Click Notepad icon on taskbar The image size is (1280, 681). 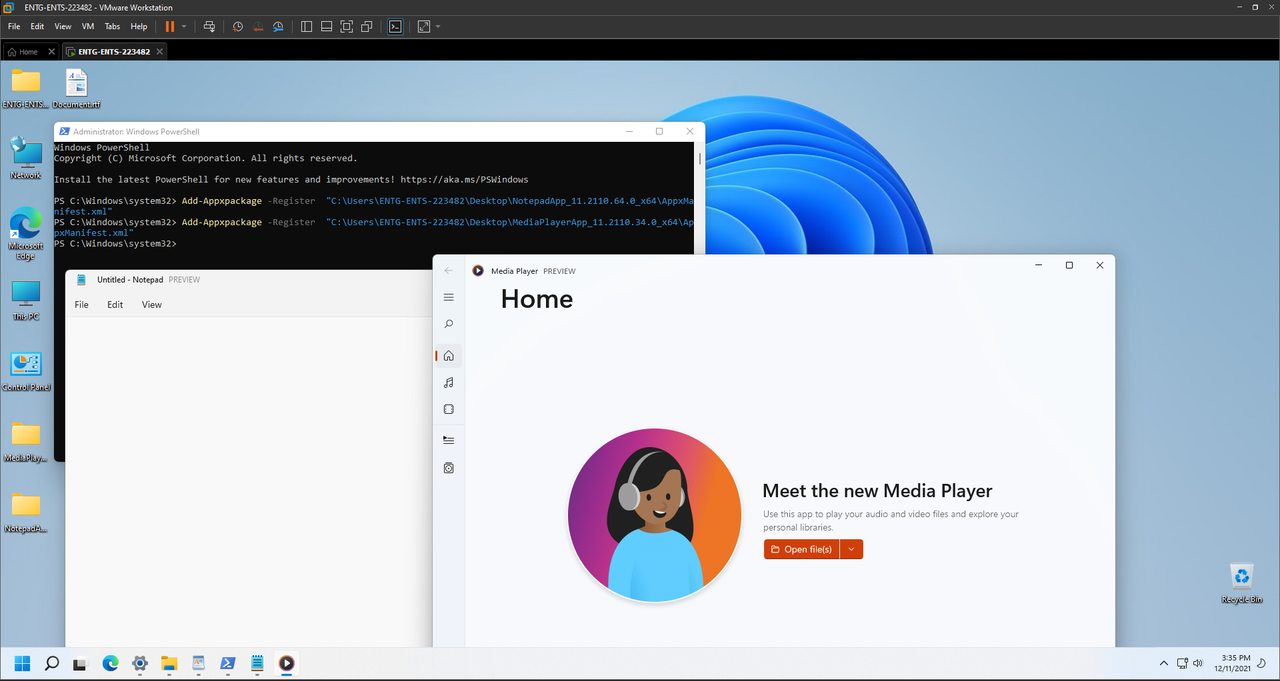257,662
